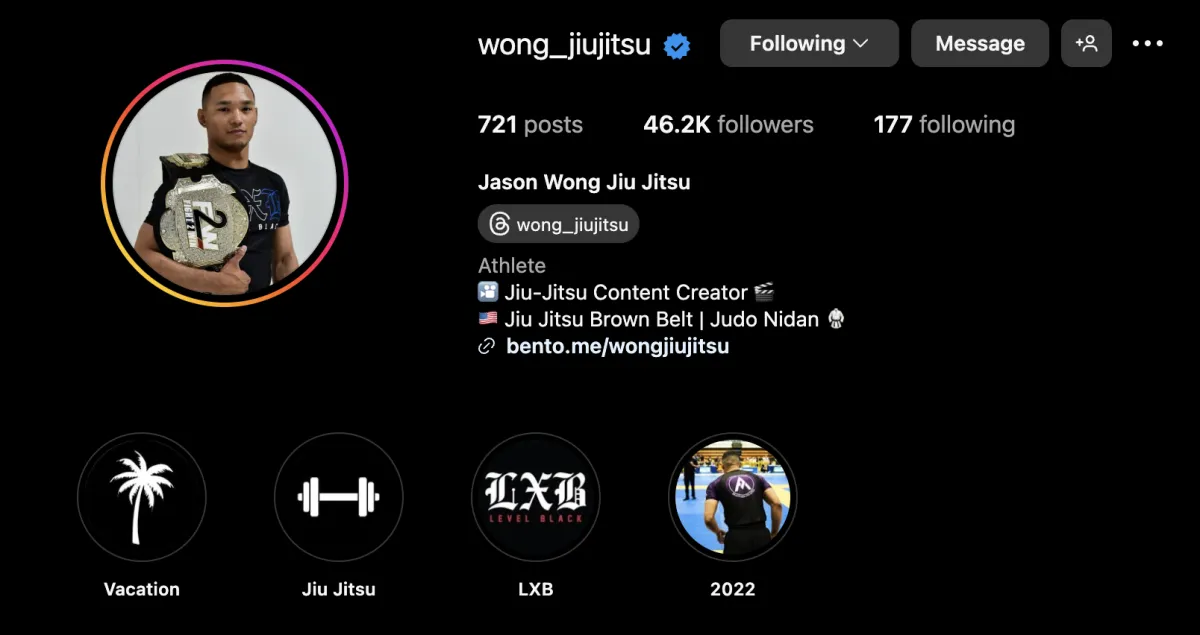Open the Vacation palm tree highlight
Viewport: 1200px width, 635px height.
point(142,497)
